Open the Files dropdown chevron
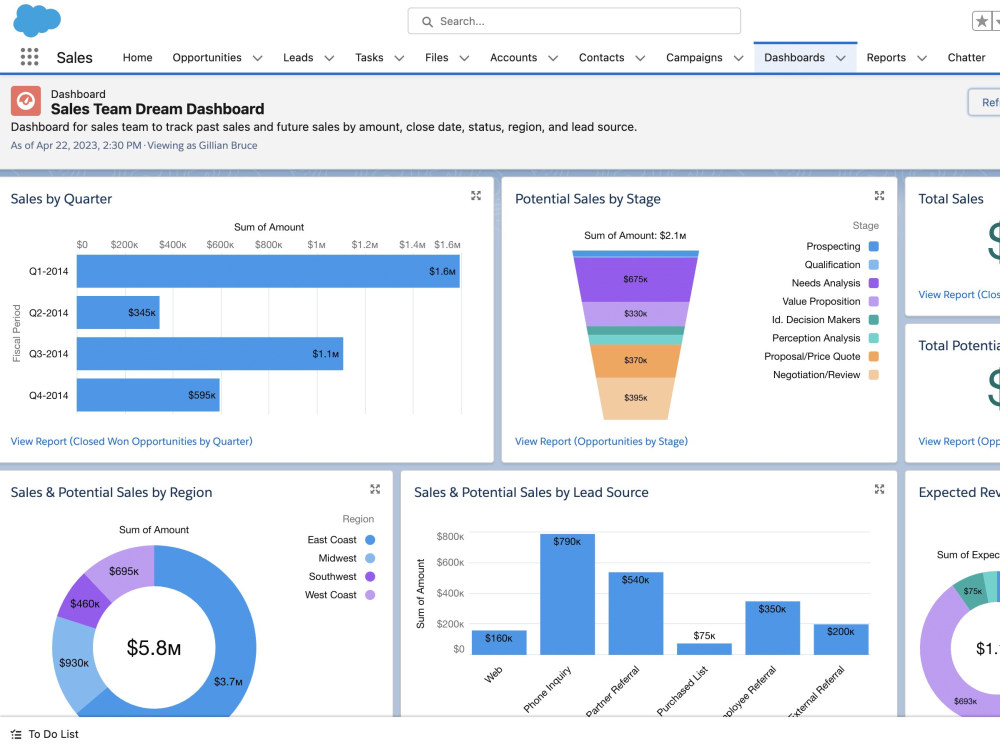The width and height of the screenshot is (1000, 750). [464, 58]
